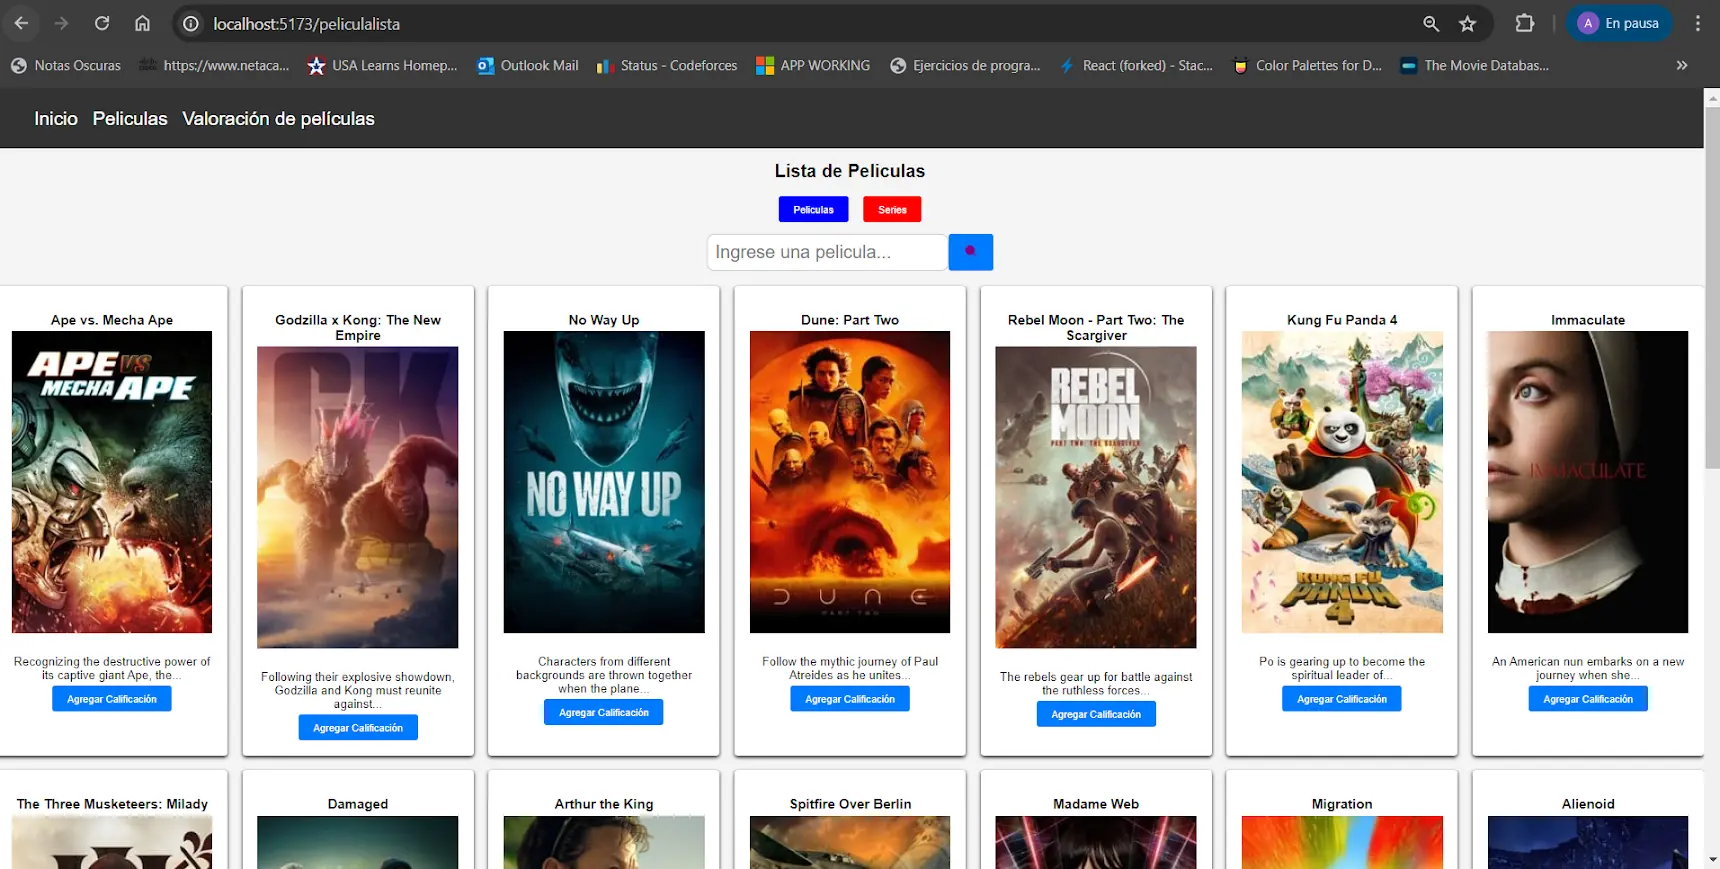1720x869 pixels.
Task: Open React (forked) bookmark
Action: 1136,65
